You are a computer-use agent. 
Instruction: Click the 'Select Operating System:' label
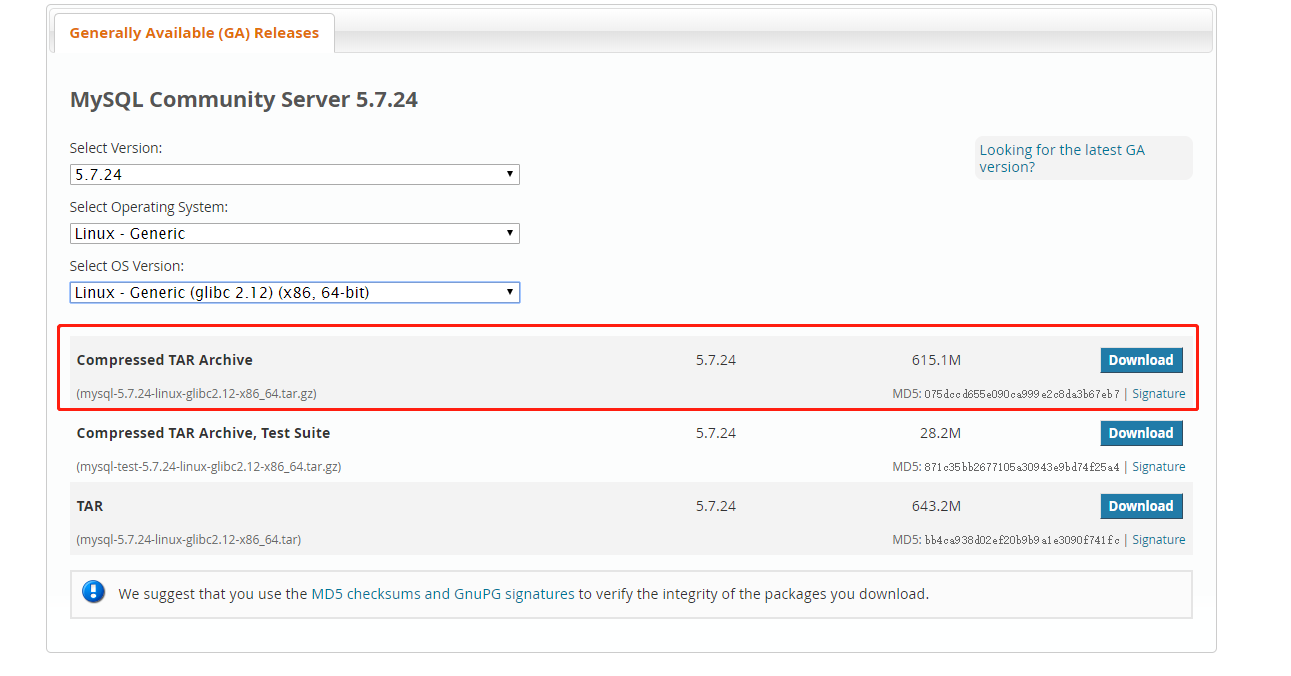coord(149,207)
